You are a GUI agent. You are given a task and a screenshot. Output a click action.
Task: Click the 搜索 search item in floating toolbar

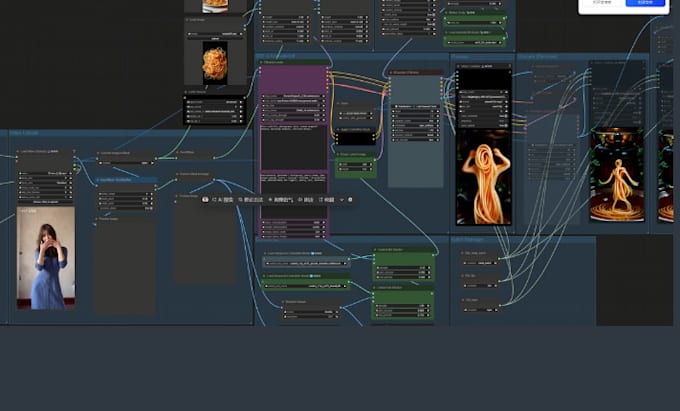[x=225, y=200]
